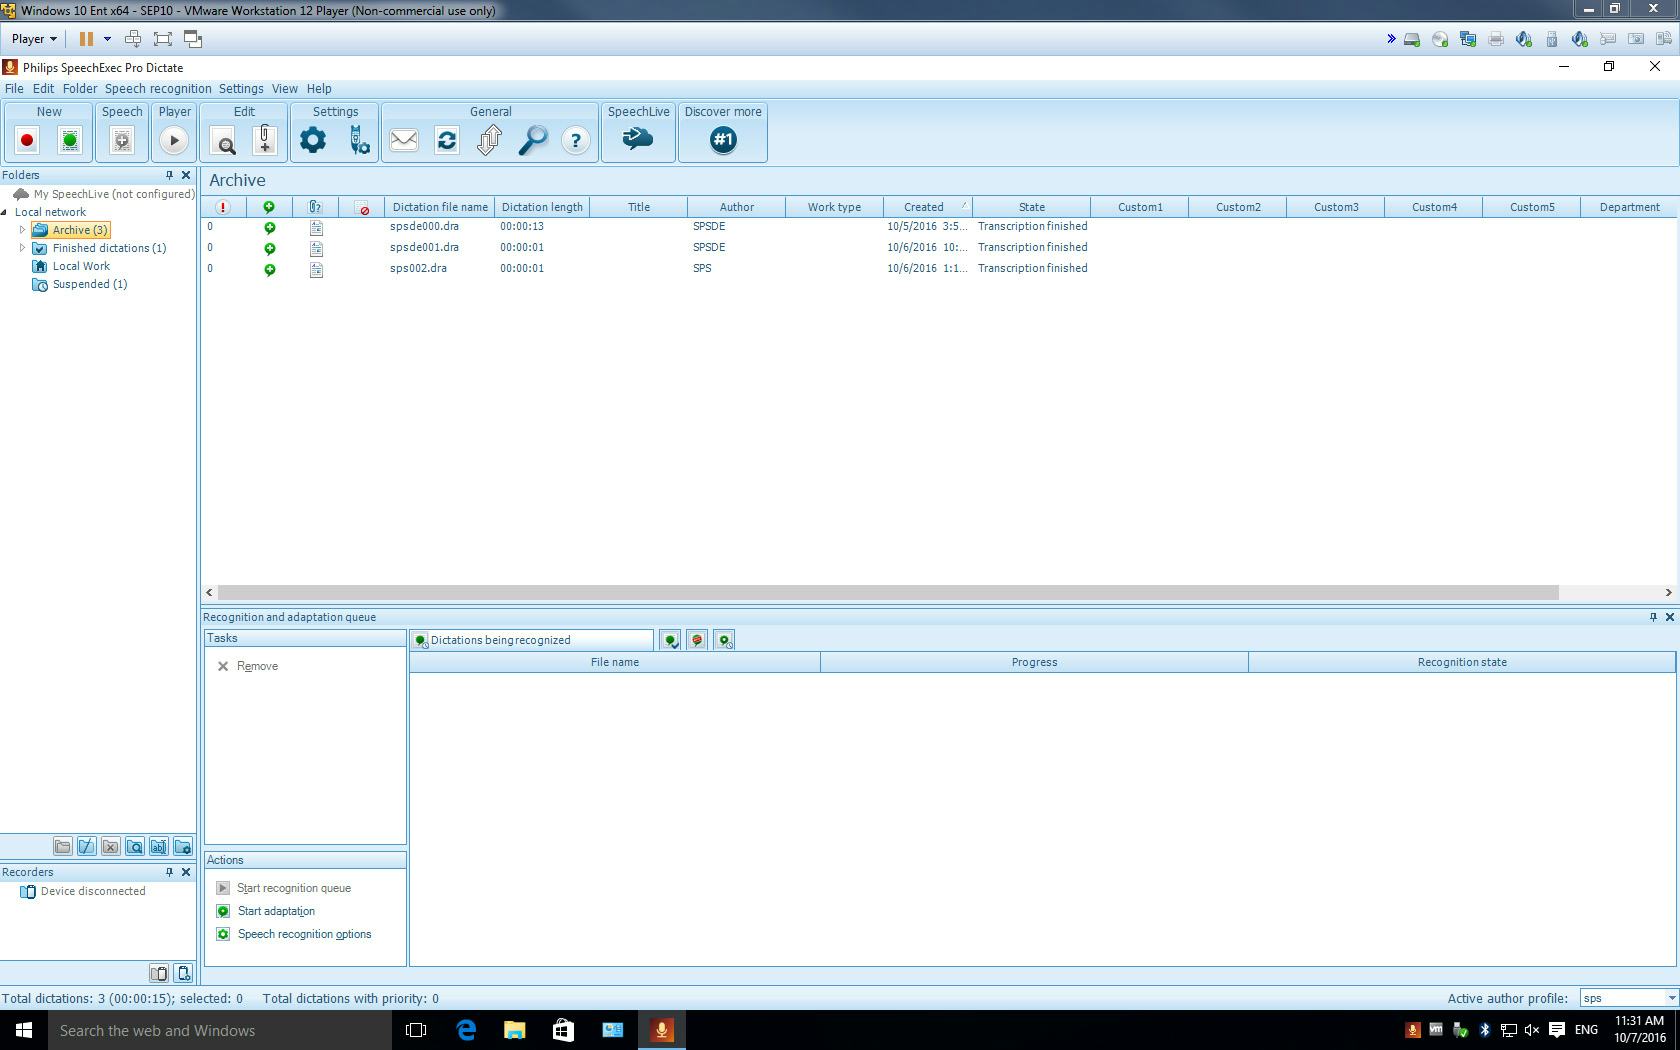
Task: Click the email dictation envelope icon
Action: click(403, 140)
